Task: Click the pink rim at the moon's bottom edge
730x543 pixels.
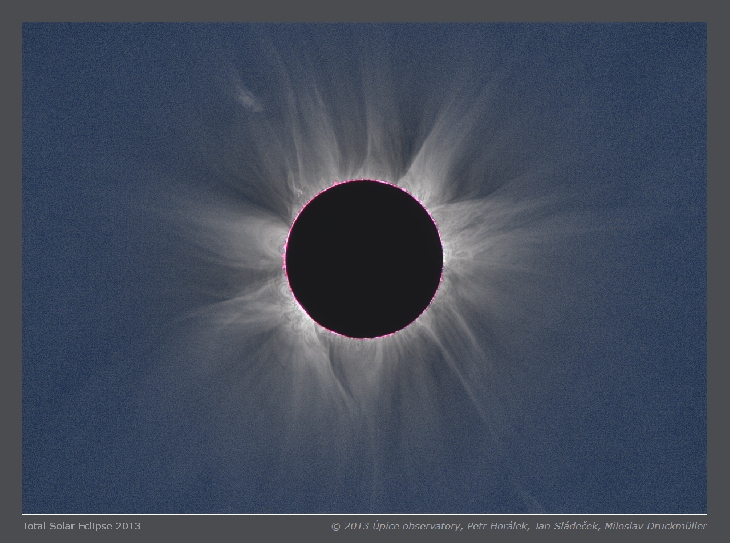Action: tap(364, 338)
